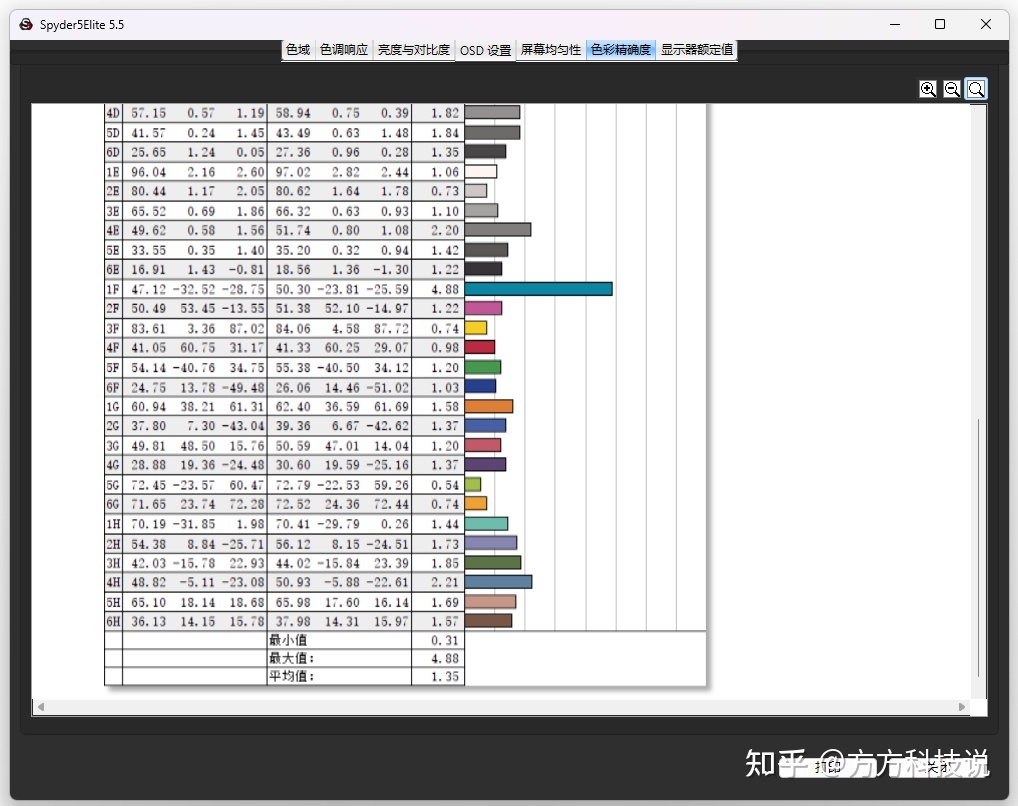Click the orange 1G color bar
Screen dimensions: 1018x806
[x=489, y=407]
